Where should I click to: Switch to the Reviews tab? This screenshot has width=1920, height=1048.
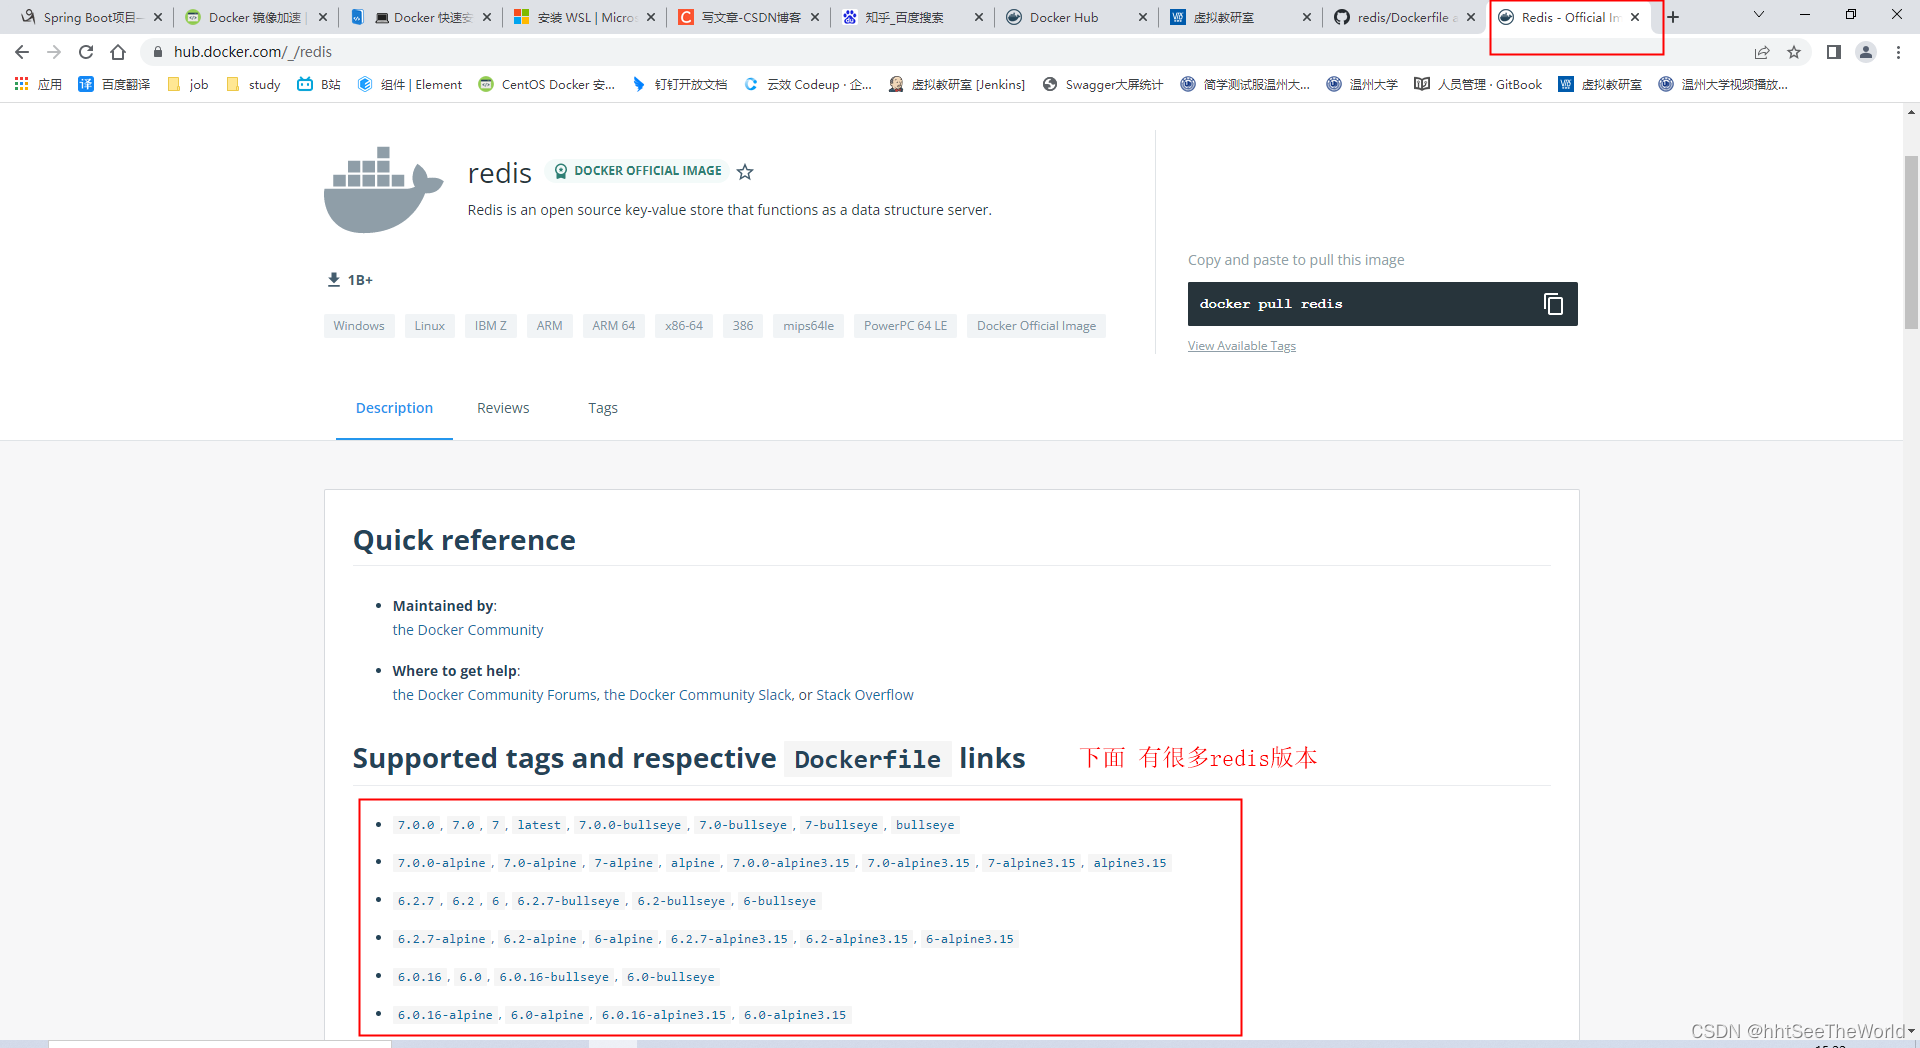pyautogui.click(x=503, y=408)
